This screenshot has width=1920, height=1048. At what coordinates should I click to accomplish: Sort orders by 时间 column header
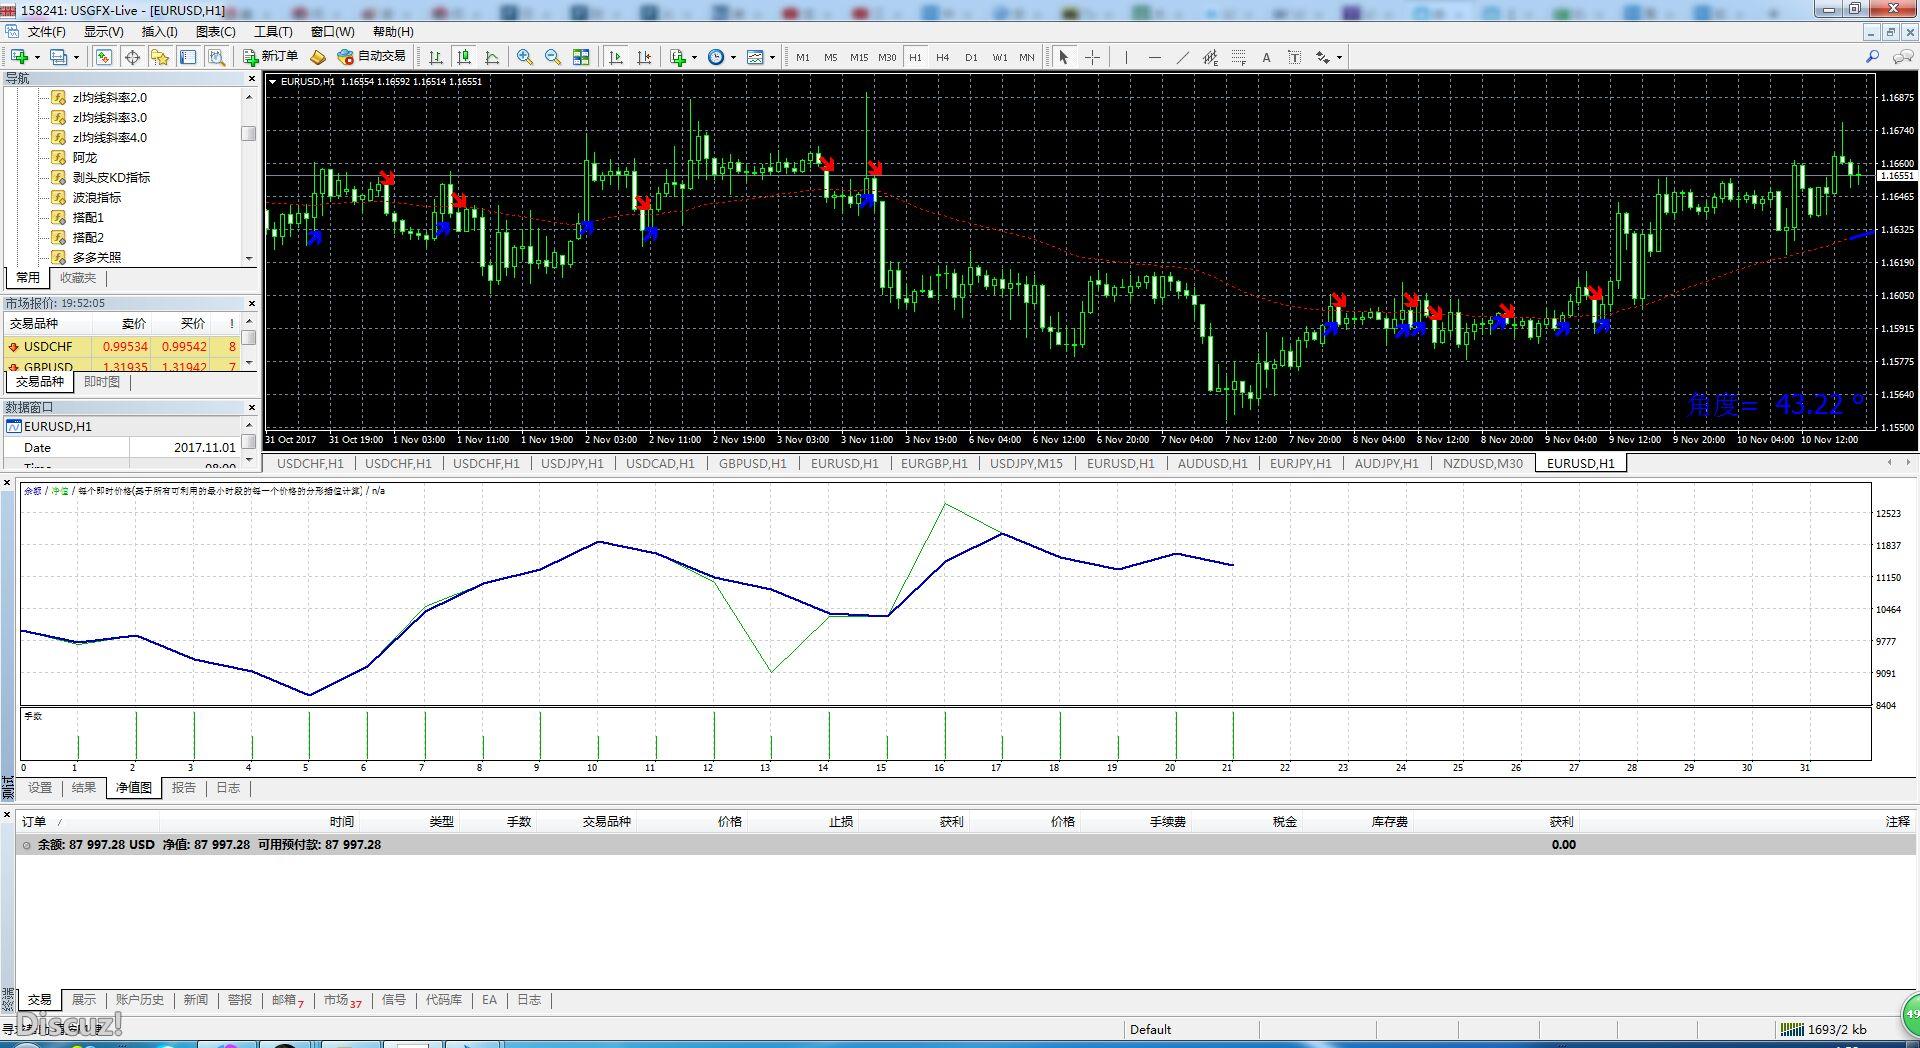[x=342, y=822]
